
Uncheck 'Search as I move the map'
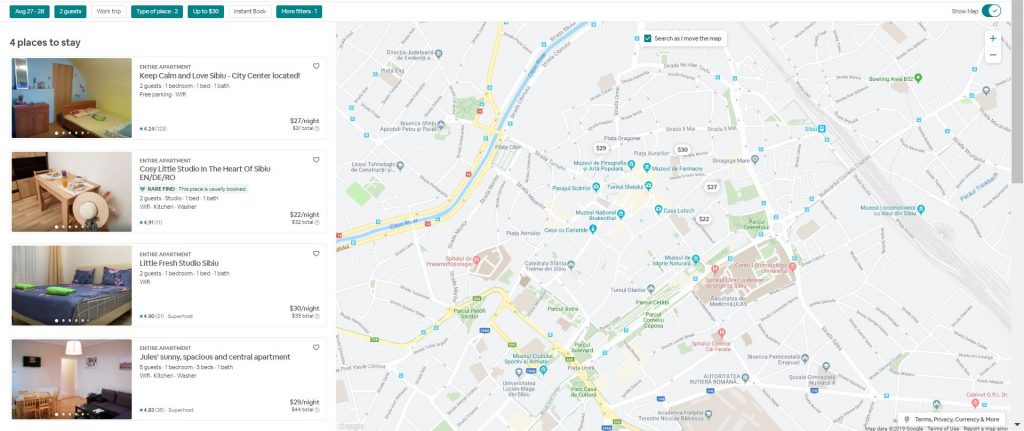(648, 38)
